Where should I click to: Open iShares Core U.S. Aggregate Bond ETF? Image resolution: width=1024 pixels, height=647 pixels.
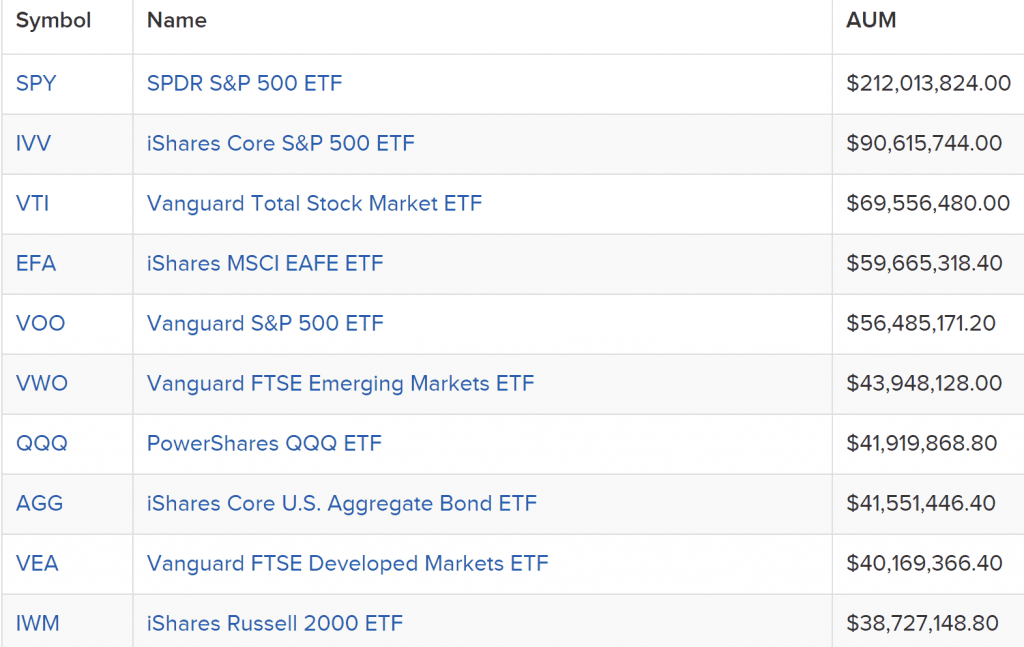coord(342,504)
